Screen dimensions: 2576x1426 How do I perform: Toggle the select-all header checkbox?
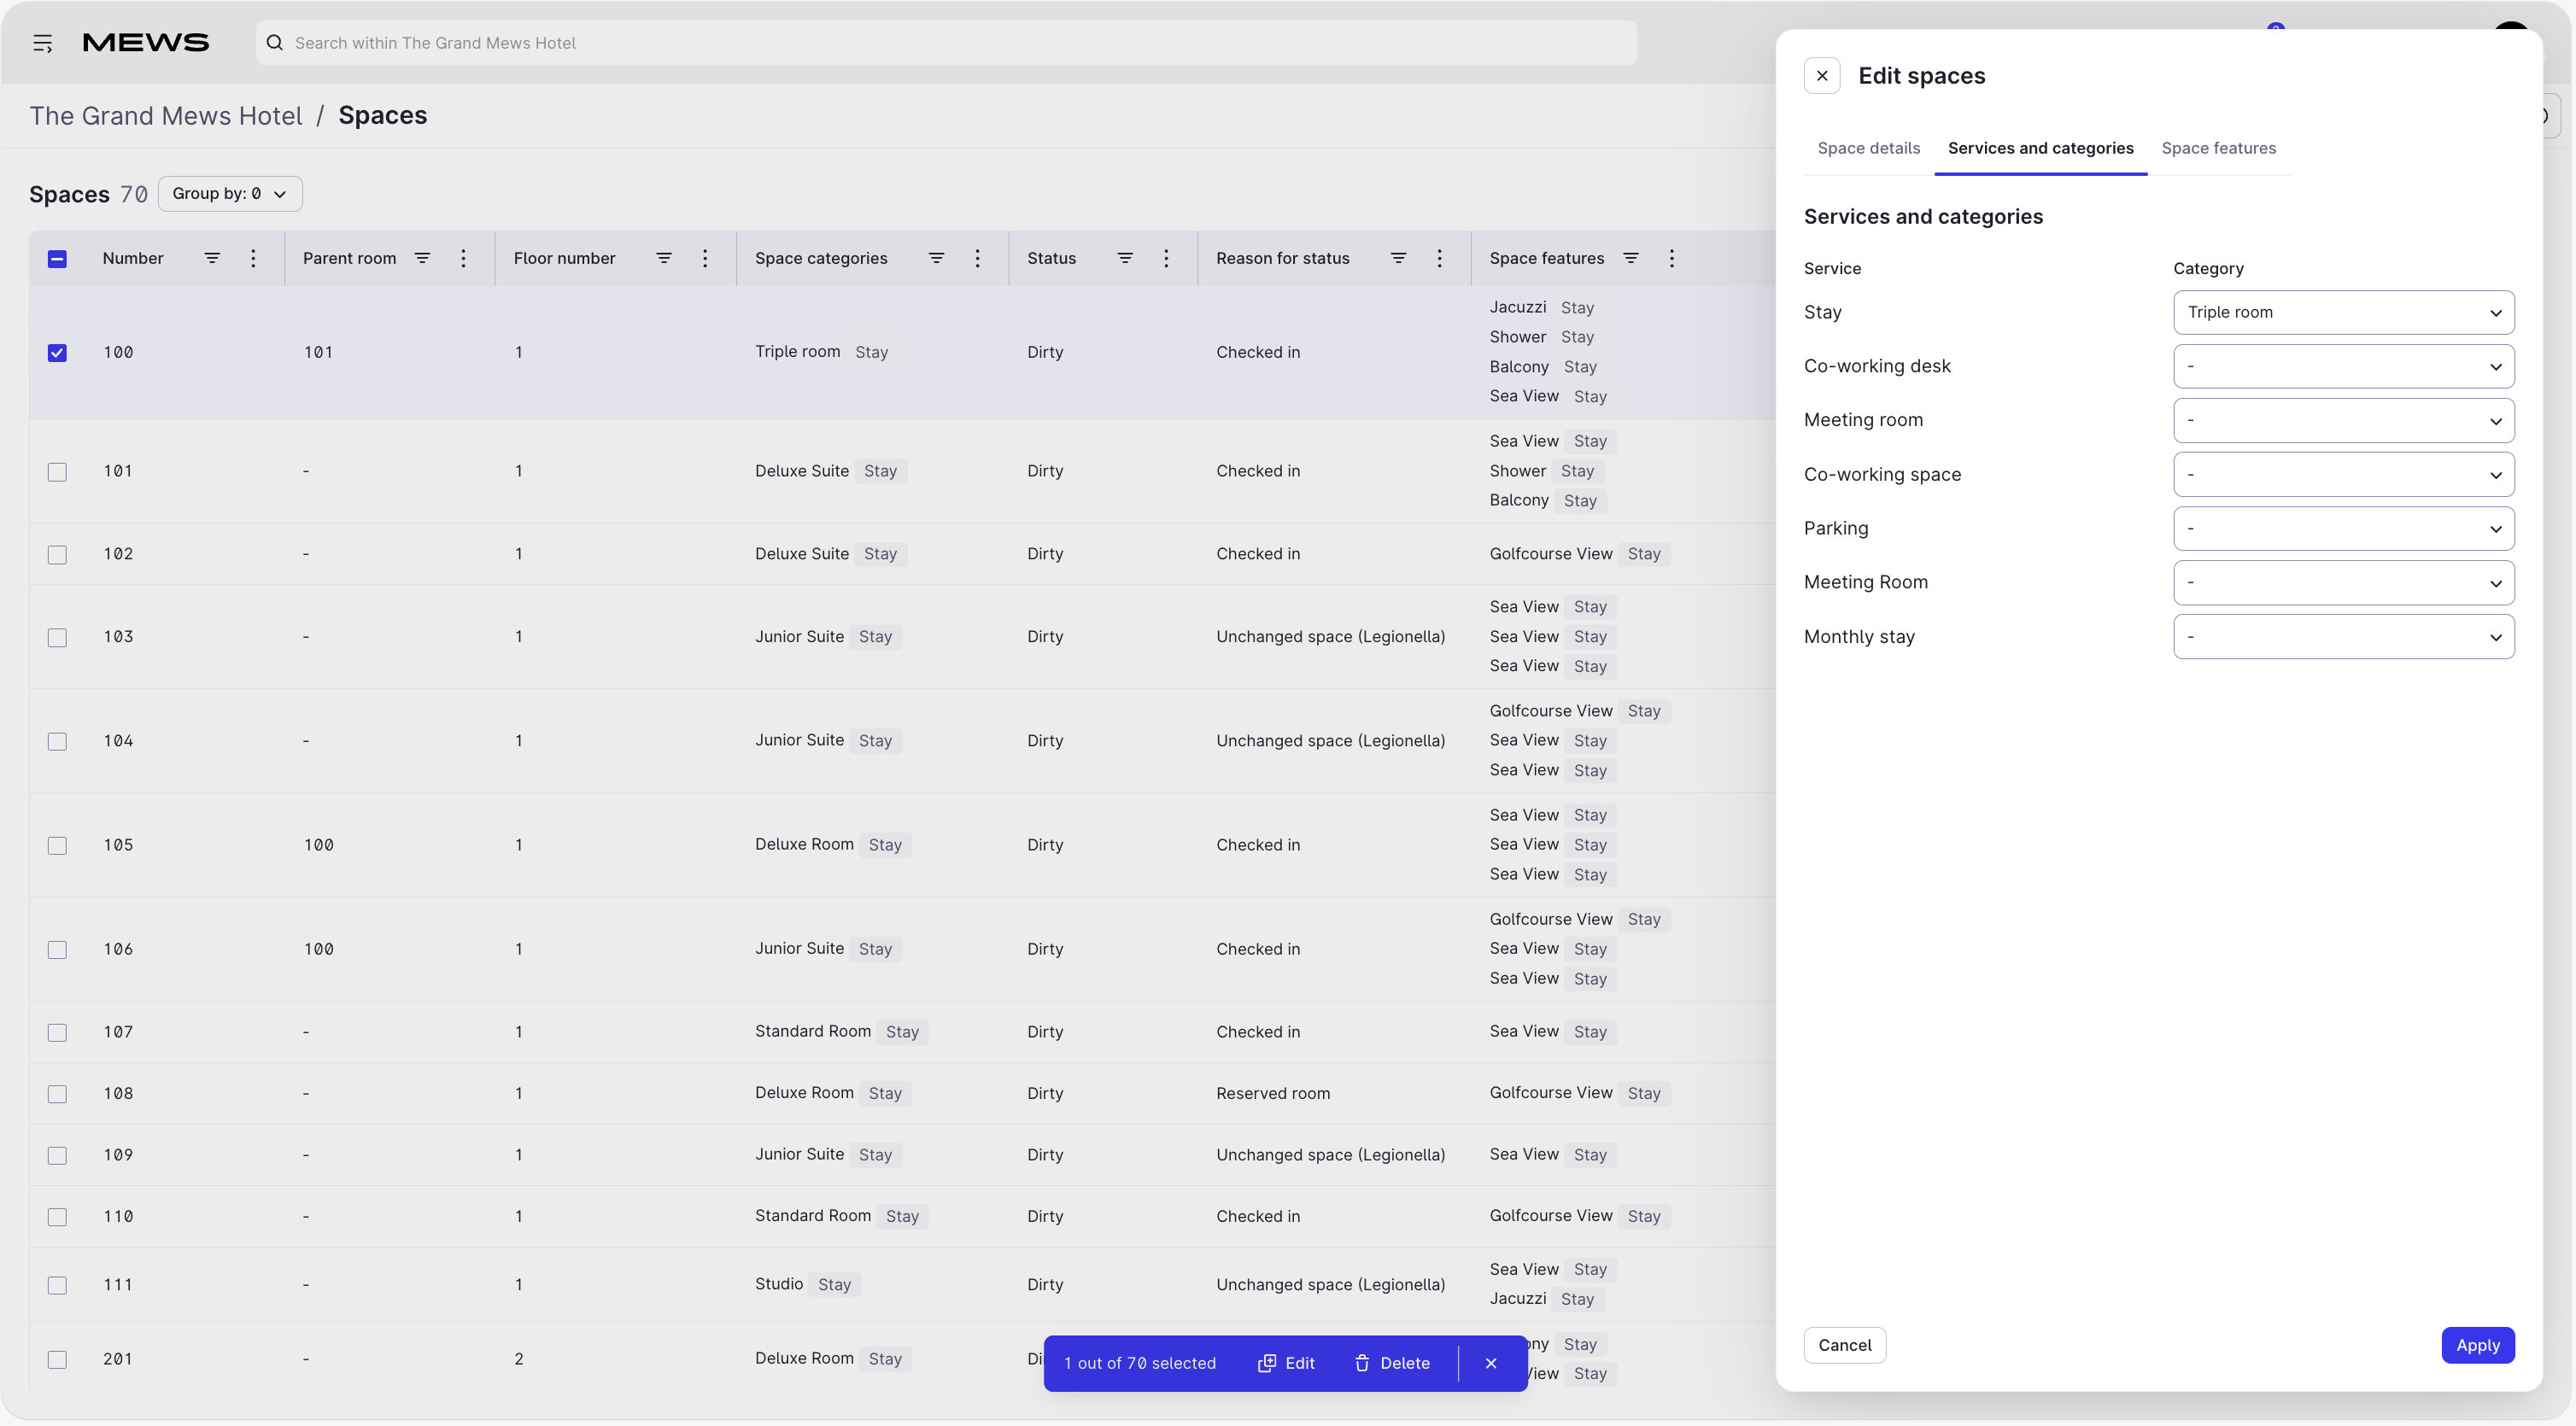[57, 259]
